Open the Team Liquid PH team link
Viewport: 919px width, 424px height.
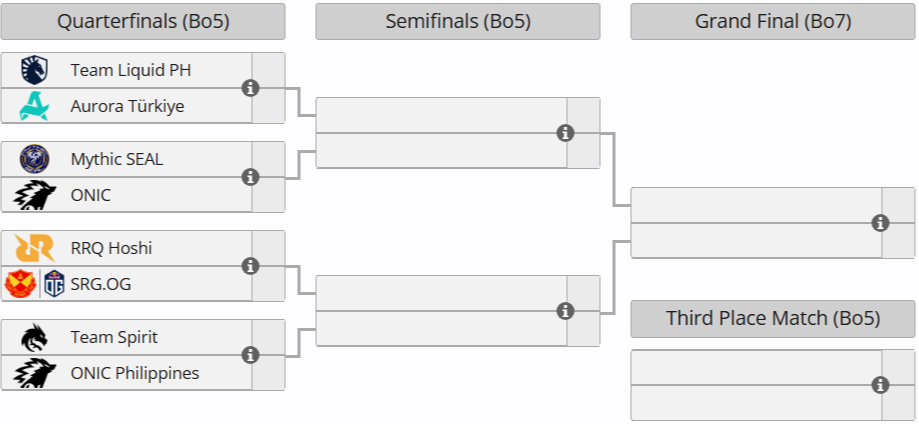coord(130,70)
